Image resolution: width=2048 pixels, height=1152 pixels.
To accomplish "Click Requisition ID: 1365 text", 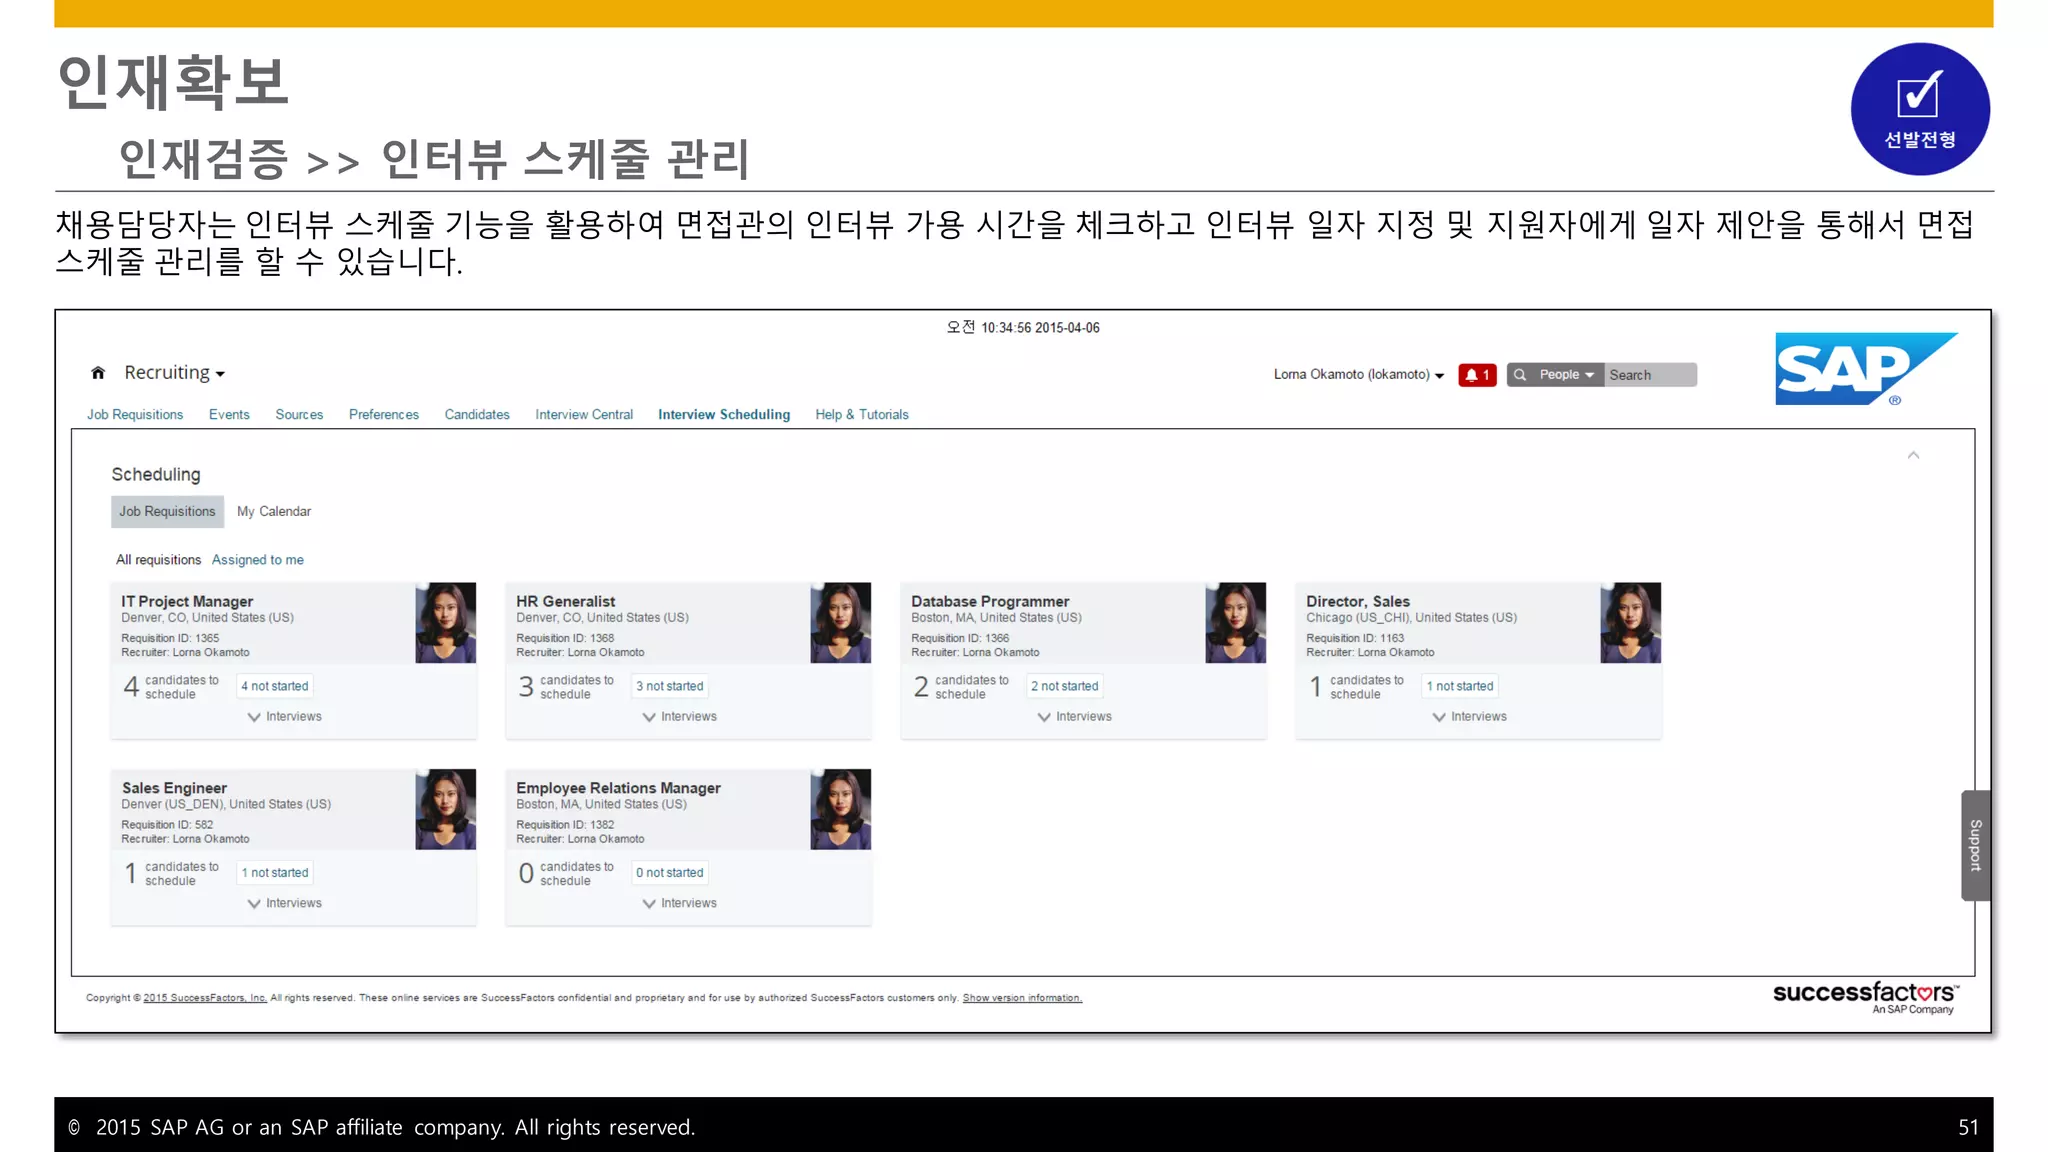I will (x=170, y=638).
